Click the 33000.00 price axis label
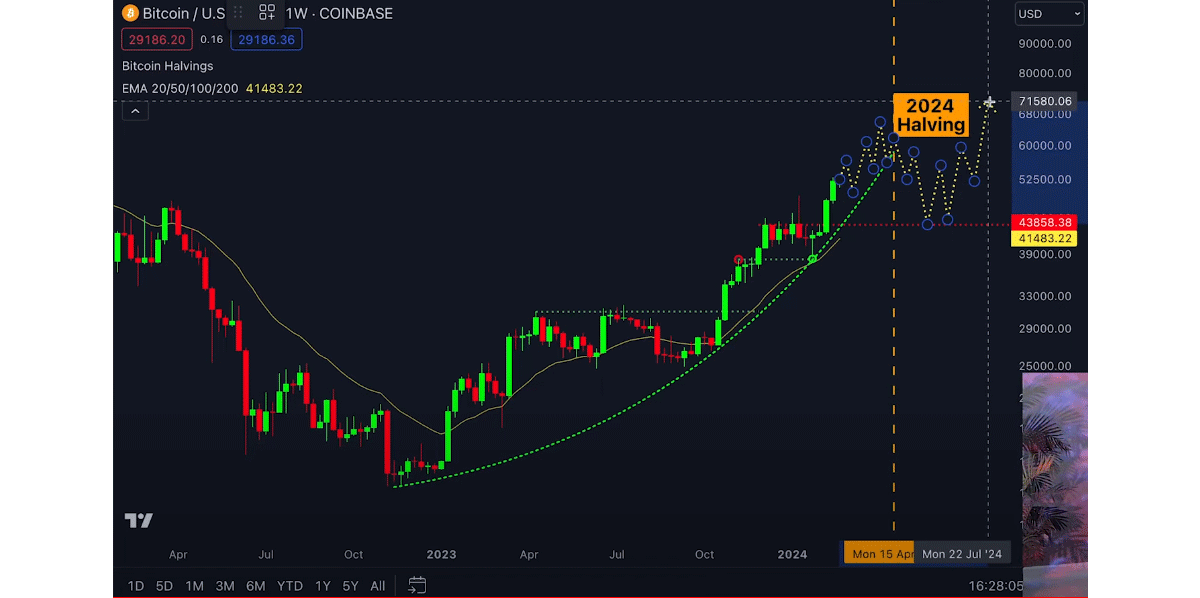 click(x=1045, y=296)
